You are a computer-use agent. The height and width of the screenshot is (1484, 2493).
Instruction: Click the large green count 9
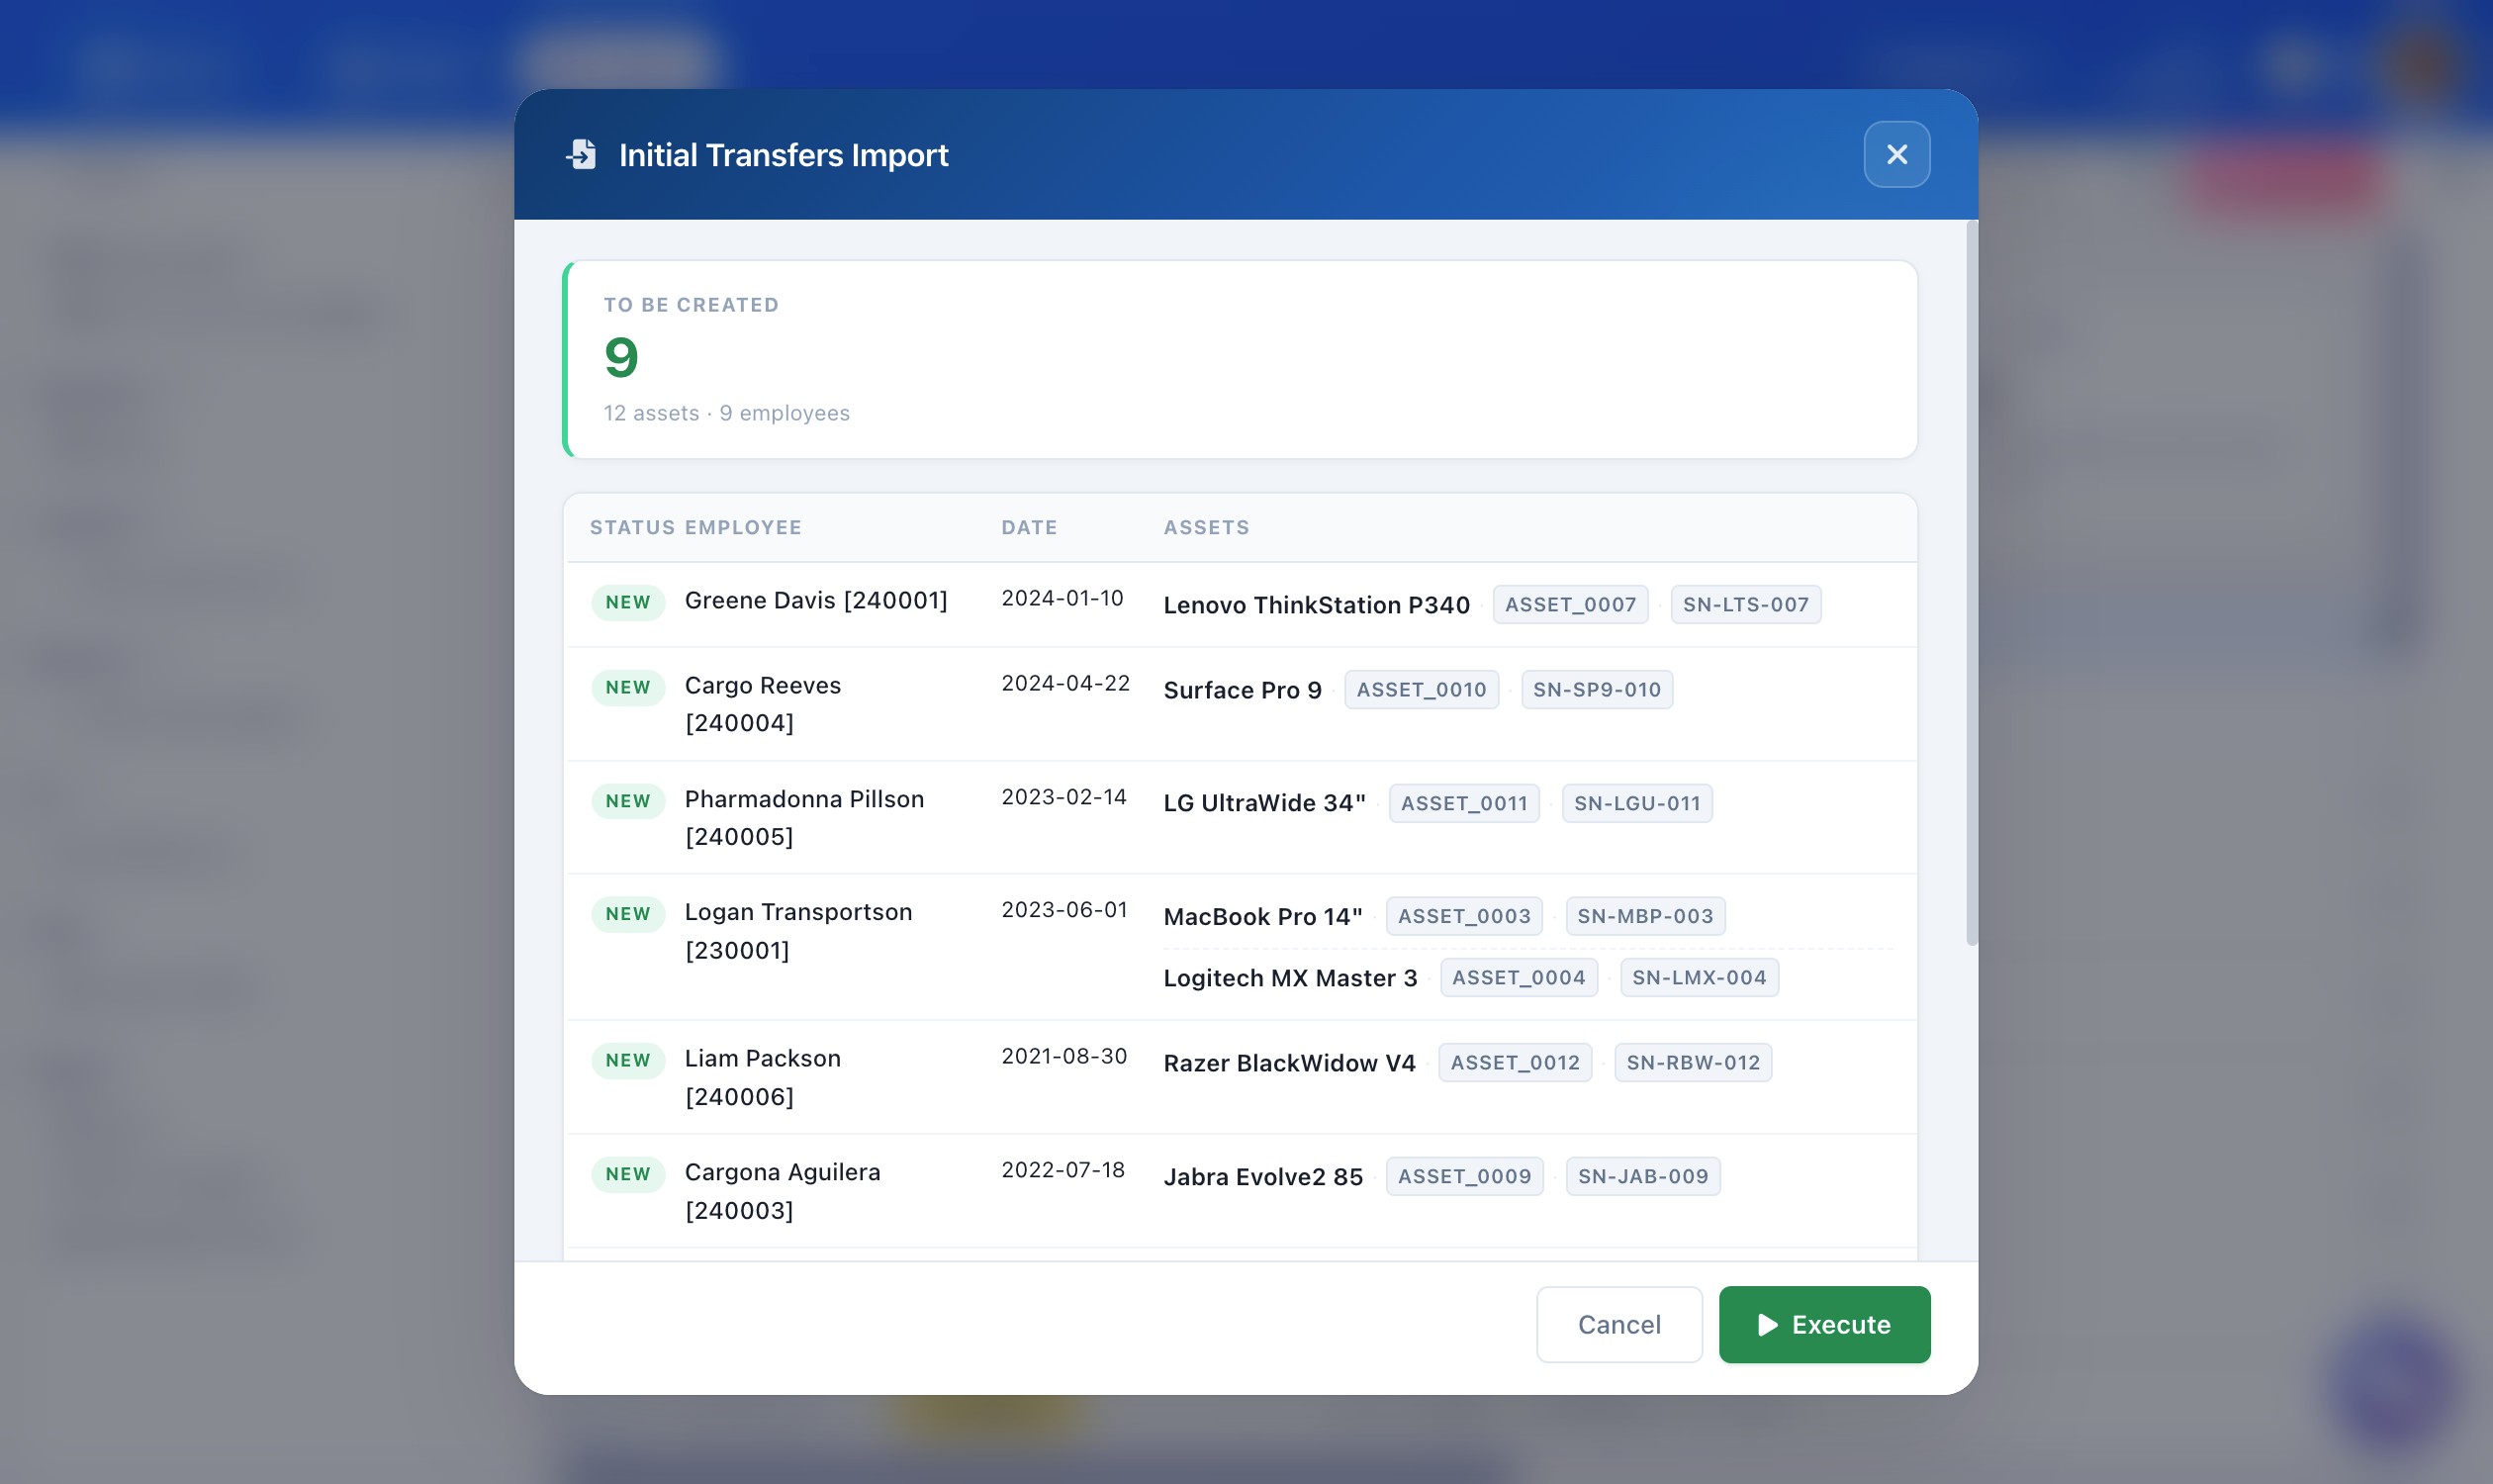(621, 358)
